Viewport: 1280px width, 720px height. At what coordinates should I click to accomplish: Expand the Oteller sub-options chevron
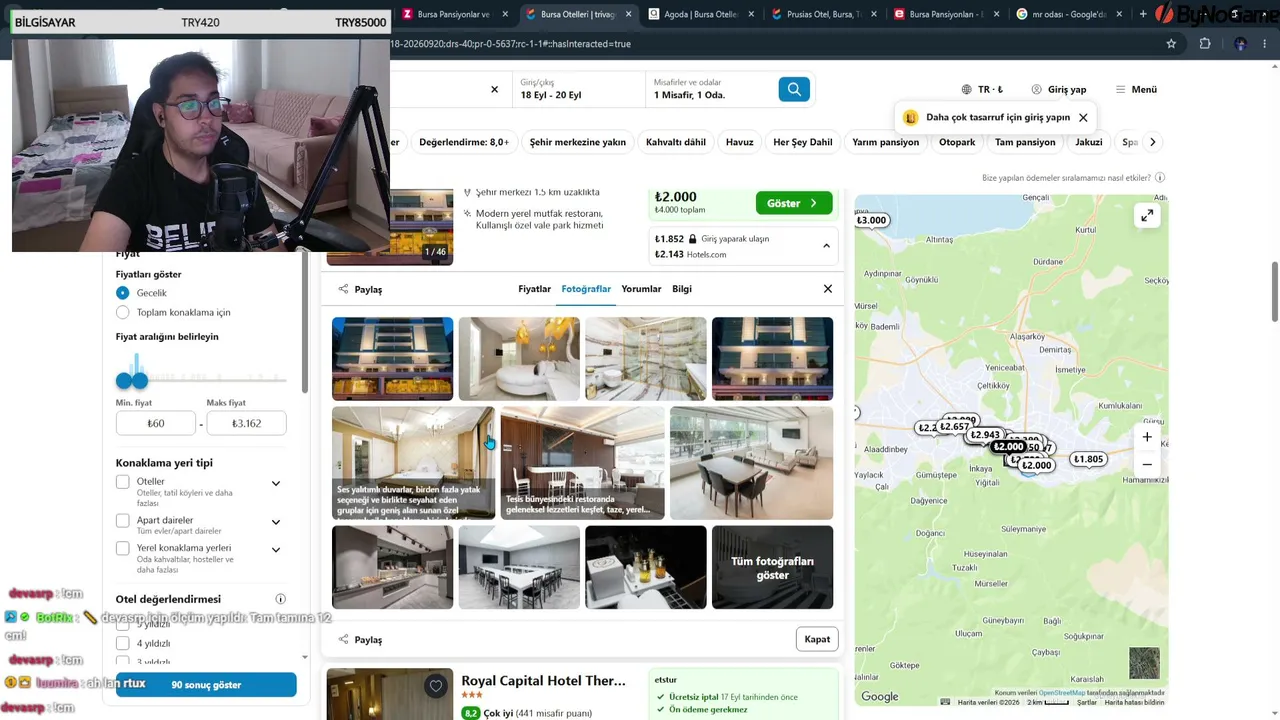coord(276,484)
